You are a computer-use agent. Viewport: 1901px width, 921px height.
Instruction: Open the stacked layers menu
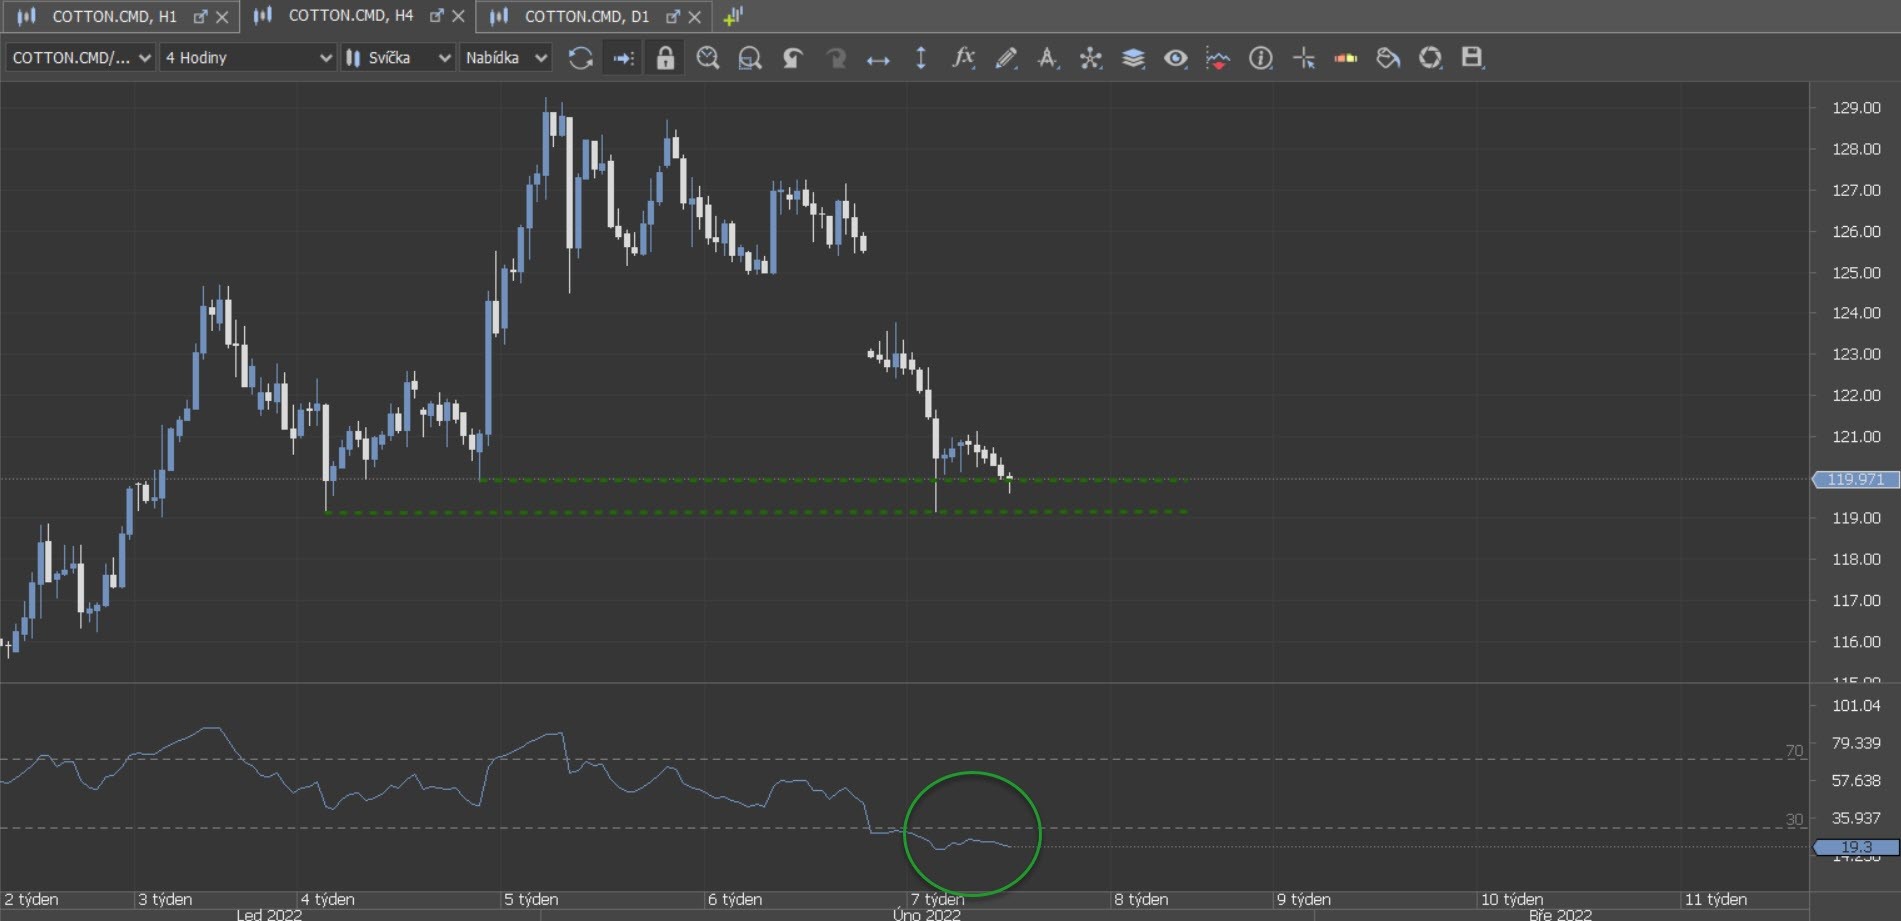(x=1133, y=58)
